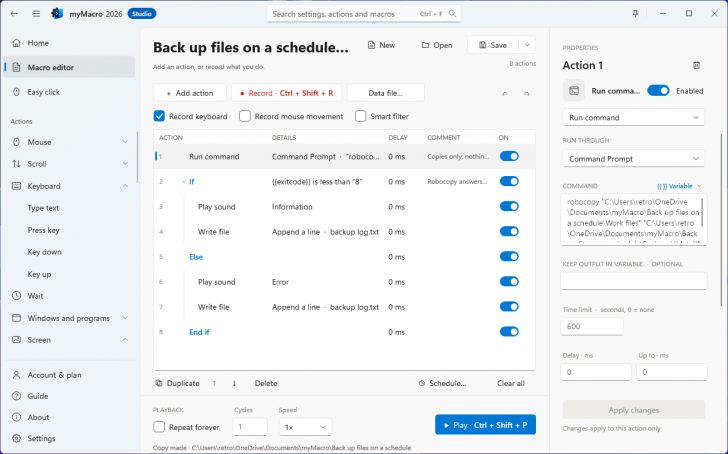Disable Play sound Information row switch
The height and width of the screenshot is (454, 728).
(x=509, y=207)
